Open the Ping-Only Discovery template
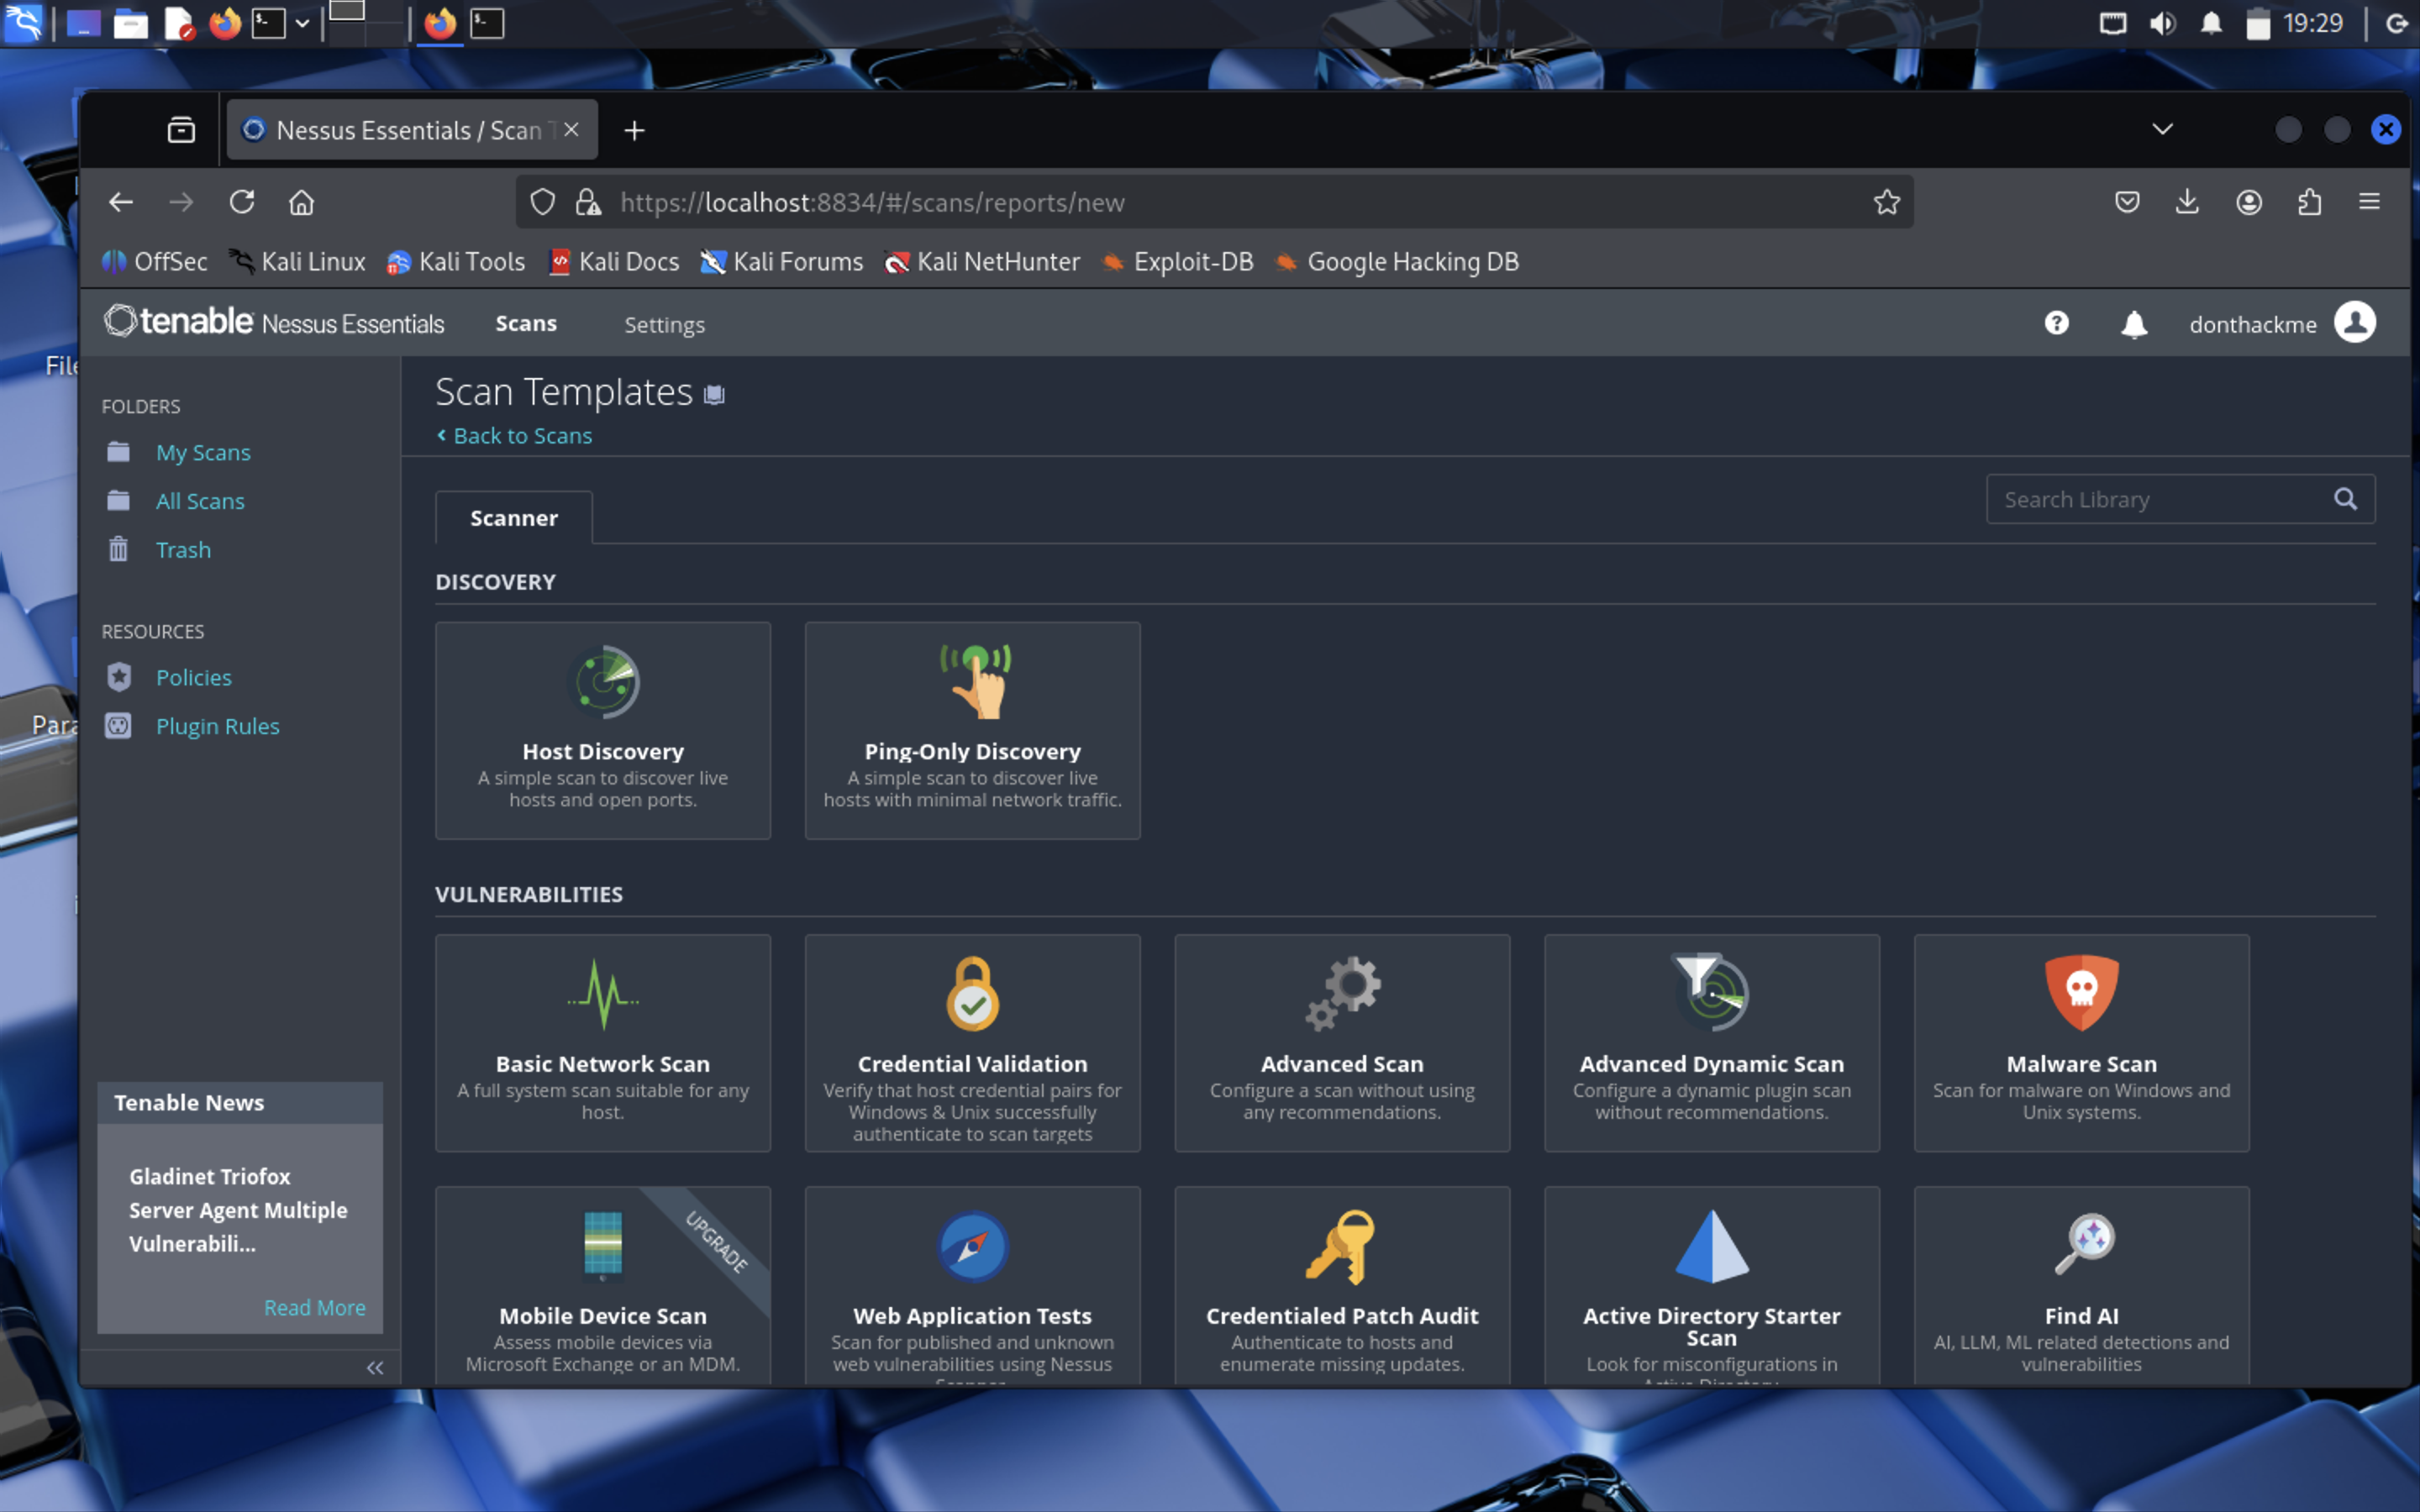Viewport: 2420px width, 1512px height. (972, 730)
